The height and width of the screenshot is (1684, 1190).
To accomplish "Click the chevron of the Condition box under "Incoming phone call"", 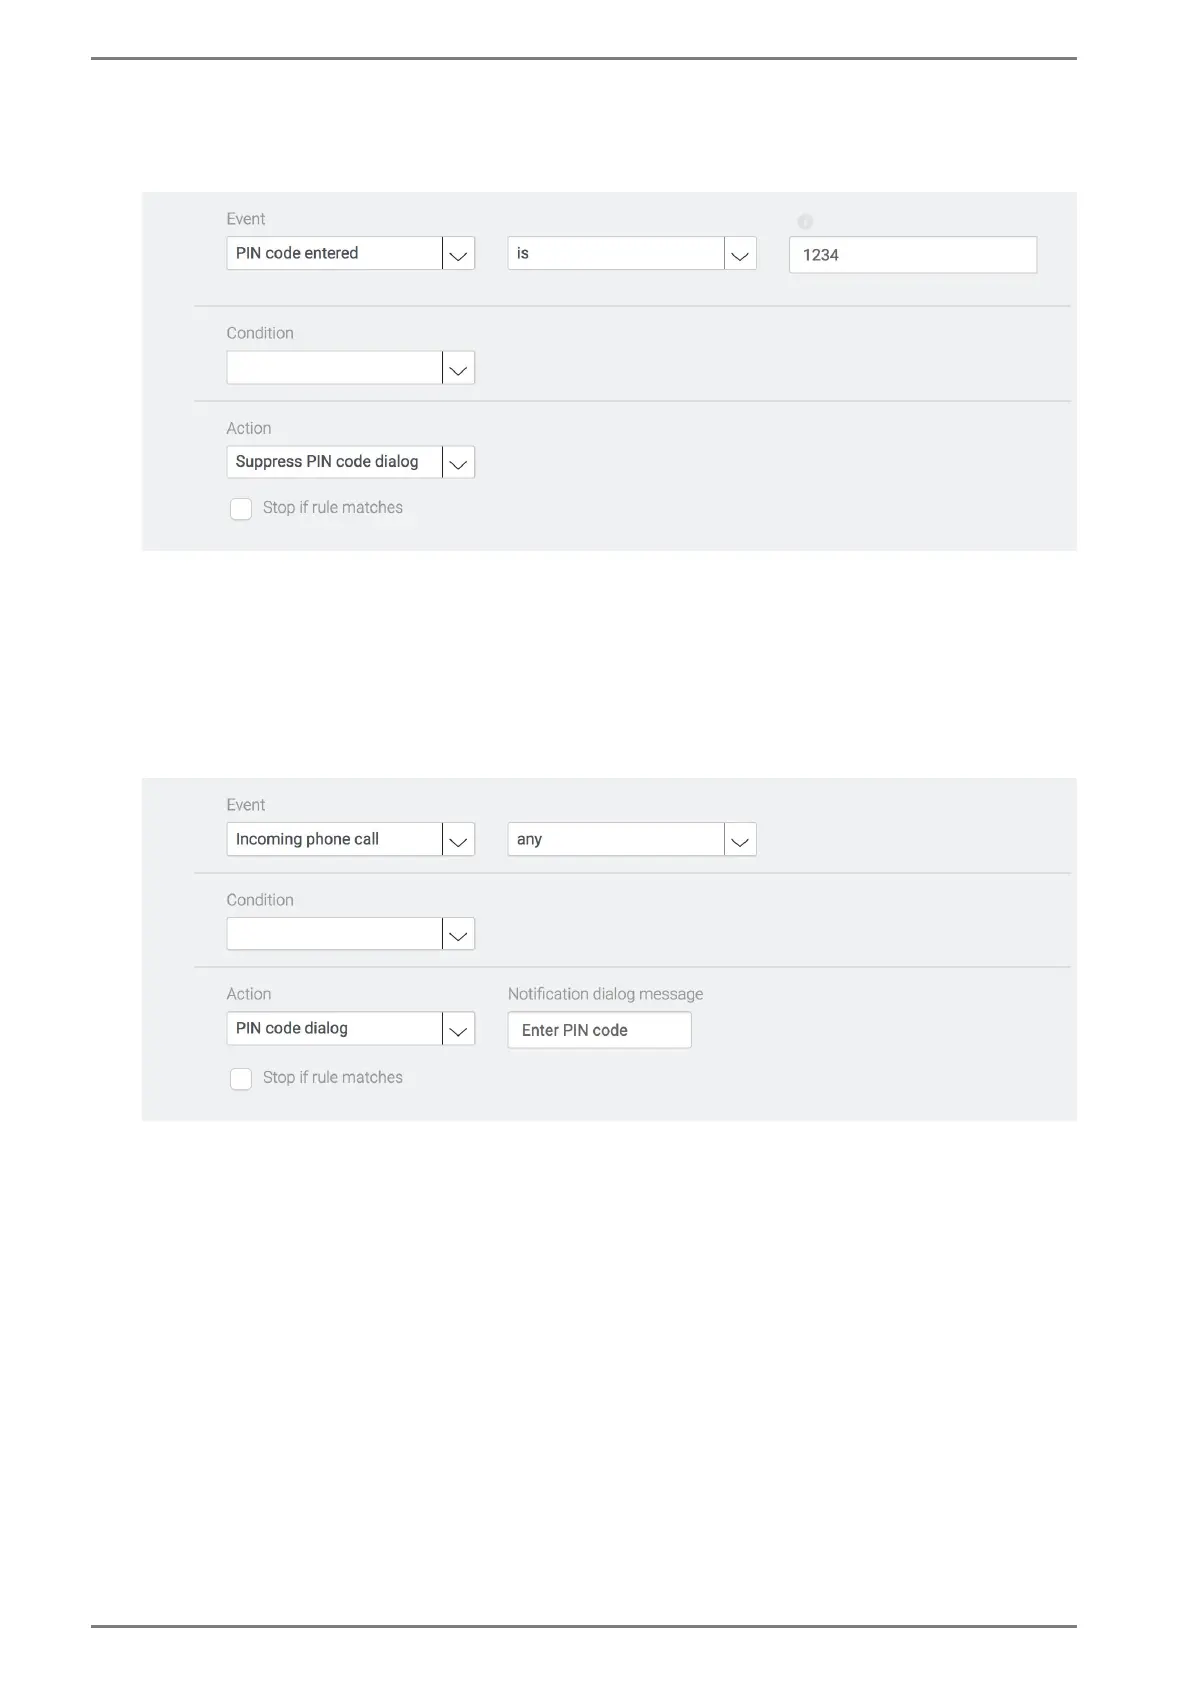I will pyautogui.click(x=458, y=935).
